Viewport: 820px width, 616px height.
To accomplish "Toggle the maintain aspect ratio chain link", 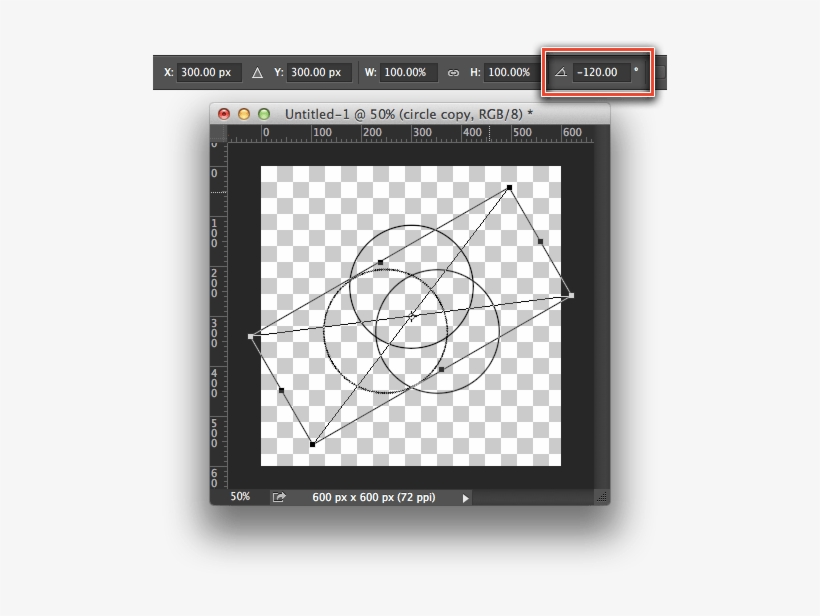I will tap(453, 72).
